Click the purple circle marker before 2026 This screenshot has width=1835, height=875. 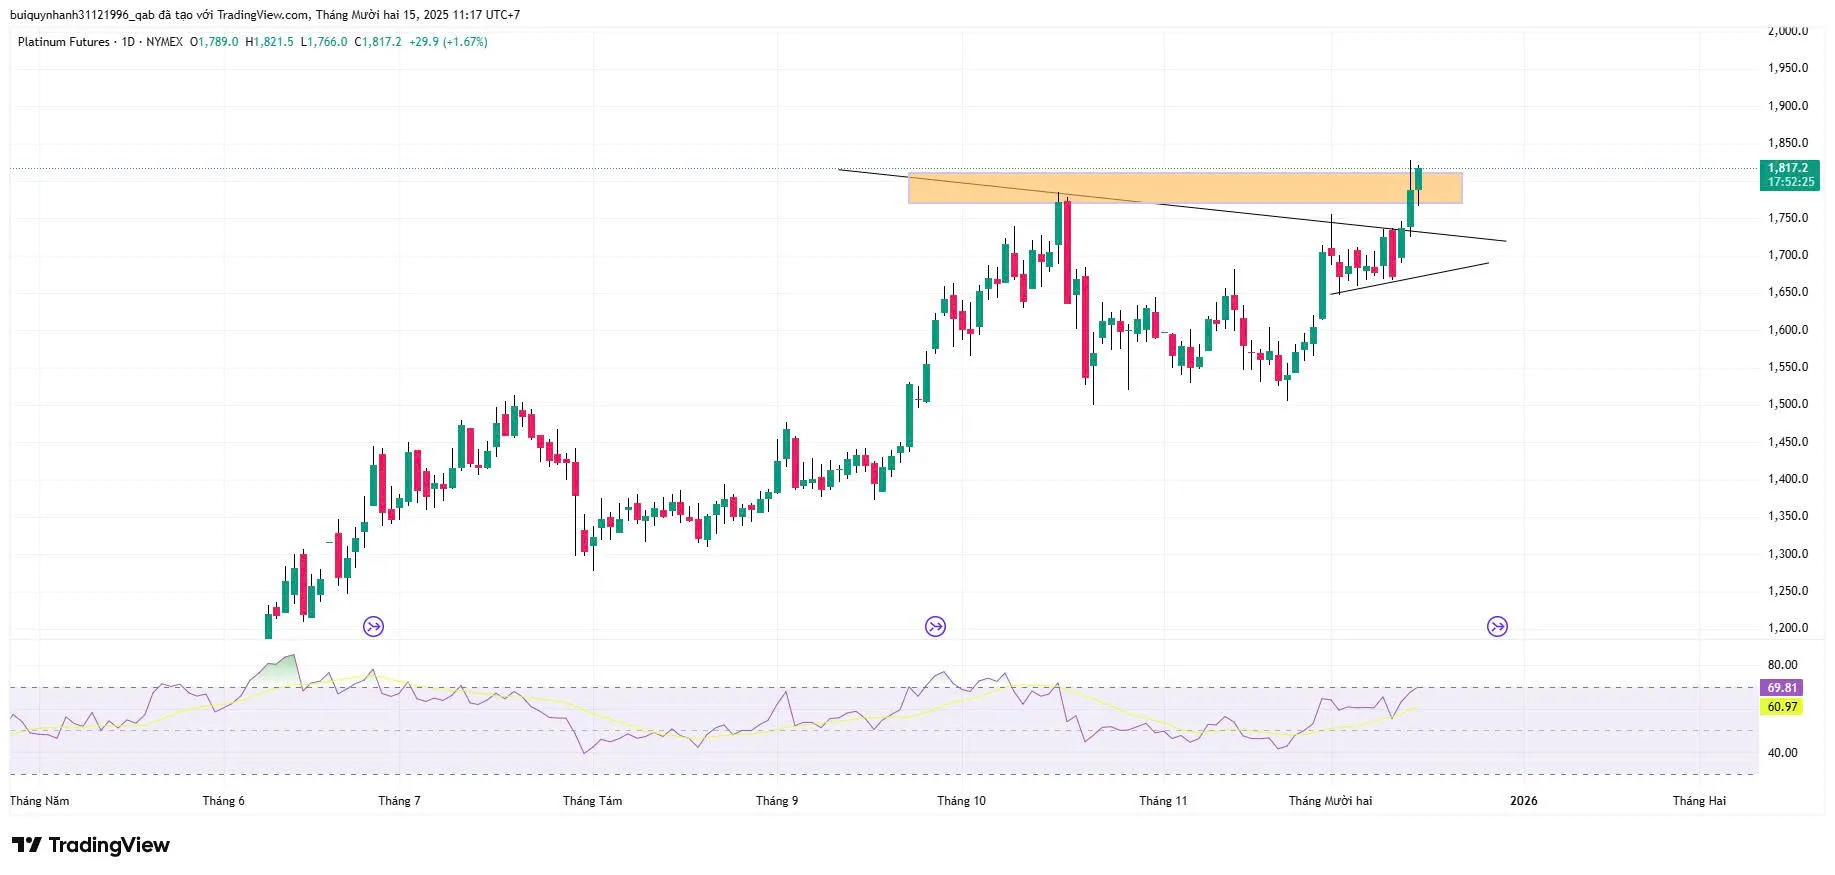tap(1497, 627)
